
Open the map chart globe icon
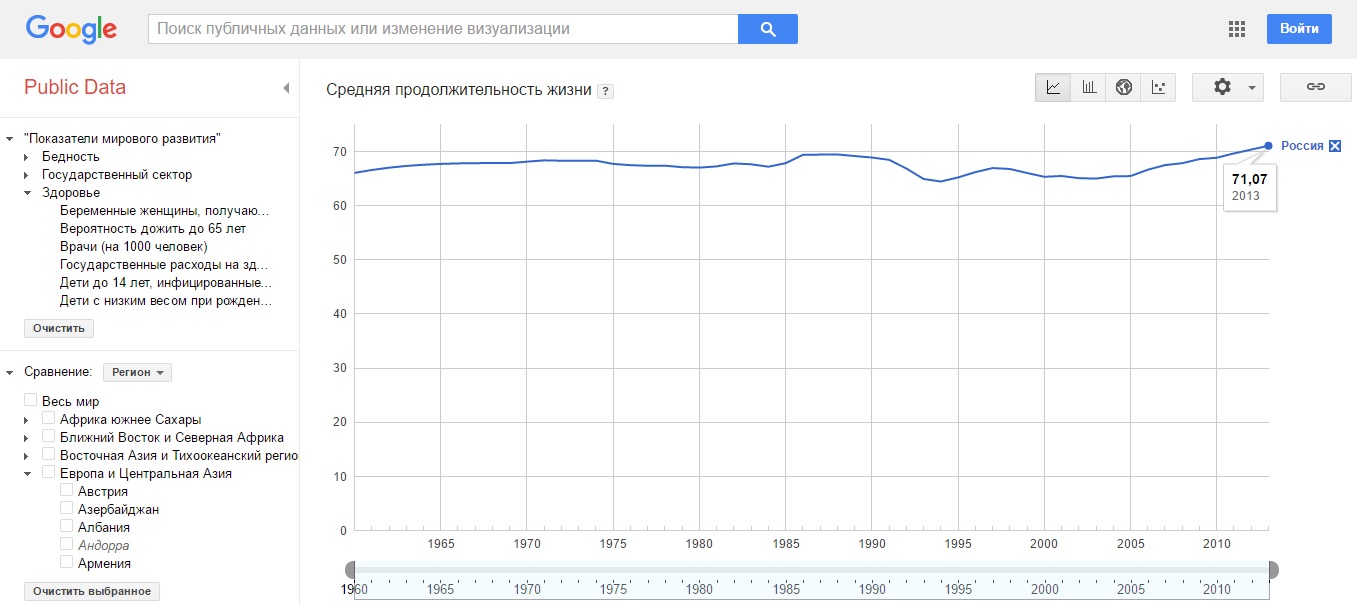point(1124,87)
